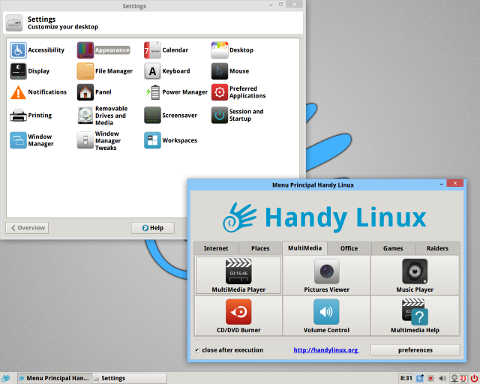
Task: Click the Help button in Settings
Action: [153, 228]
